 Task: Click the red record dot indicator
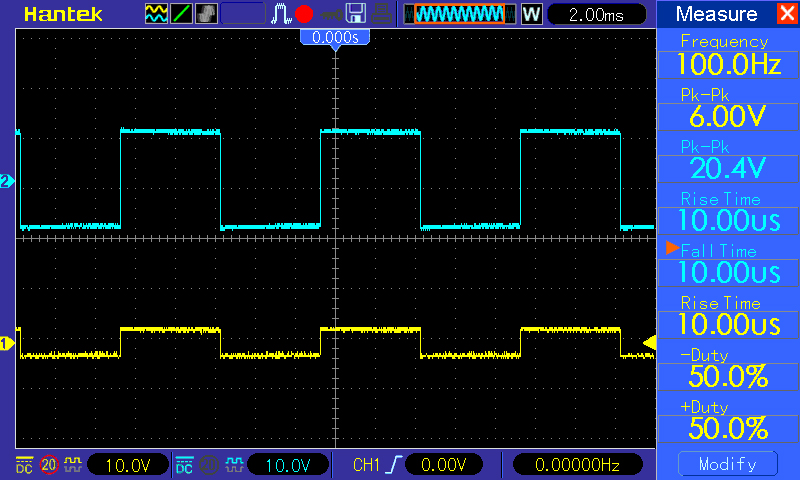coord(304,14)
